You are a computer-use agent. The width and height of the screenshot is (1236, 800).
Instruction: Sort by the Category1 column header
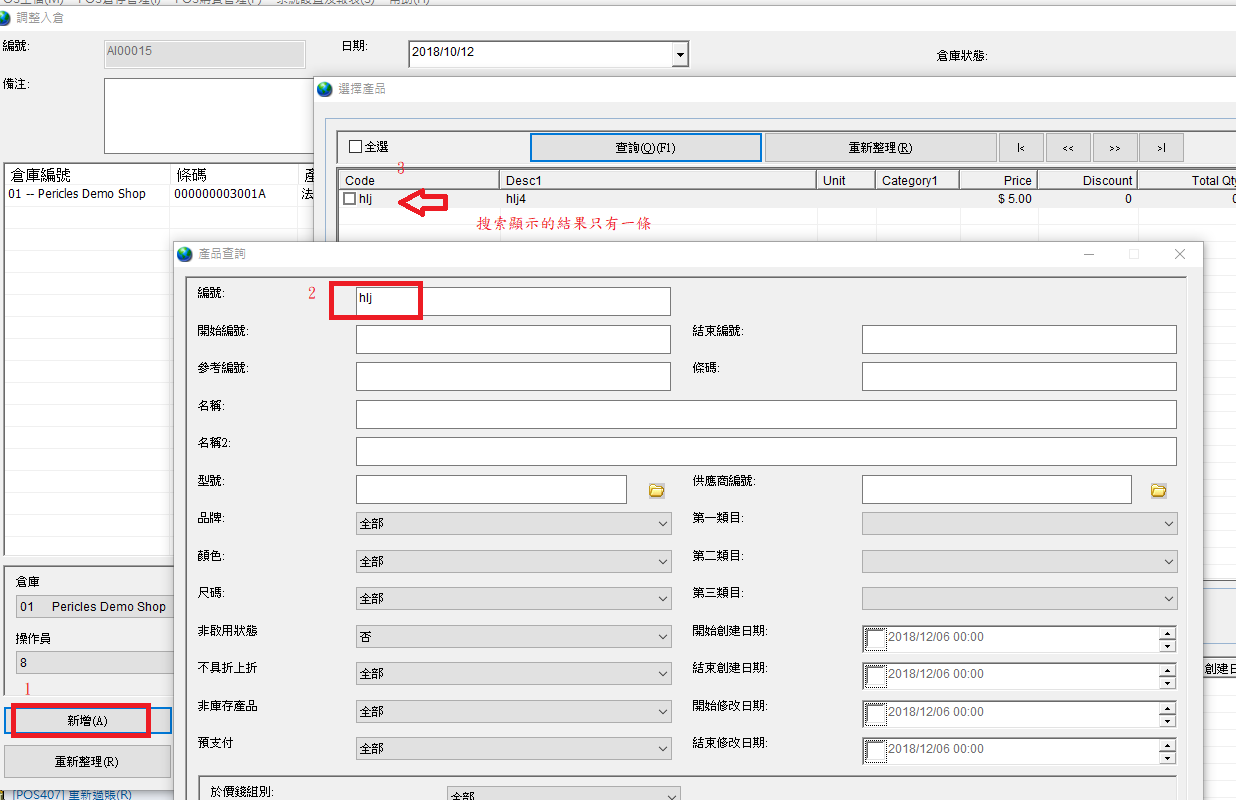(917, 180)
